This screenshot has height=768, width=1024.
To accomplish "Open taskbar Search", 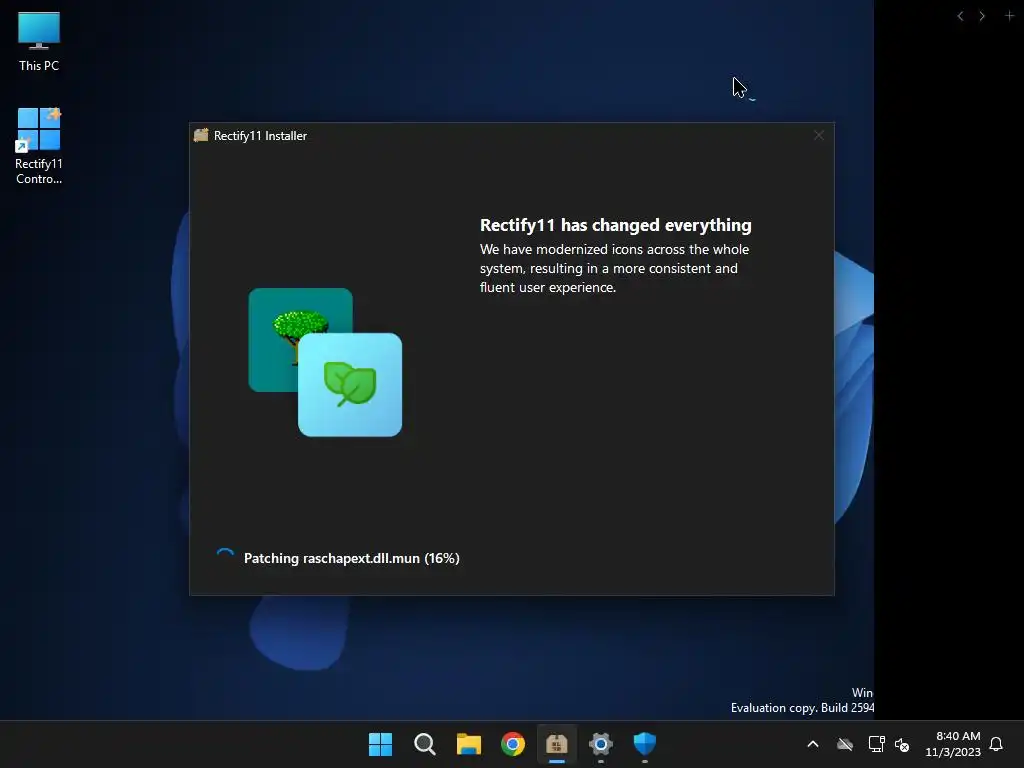I will point(424,744).
